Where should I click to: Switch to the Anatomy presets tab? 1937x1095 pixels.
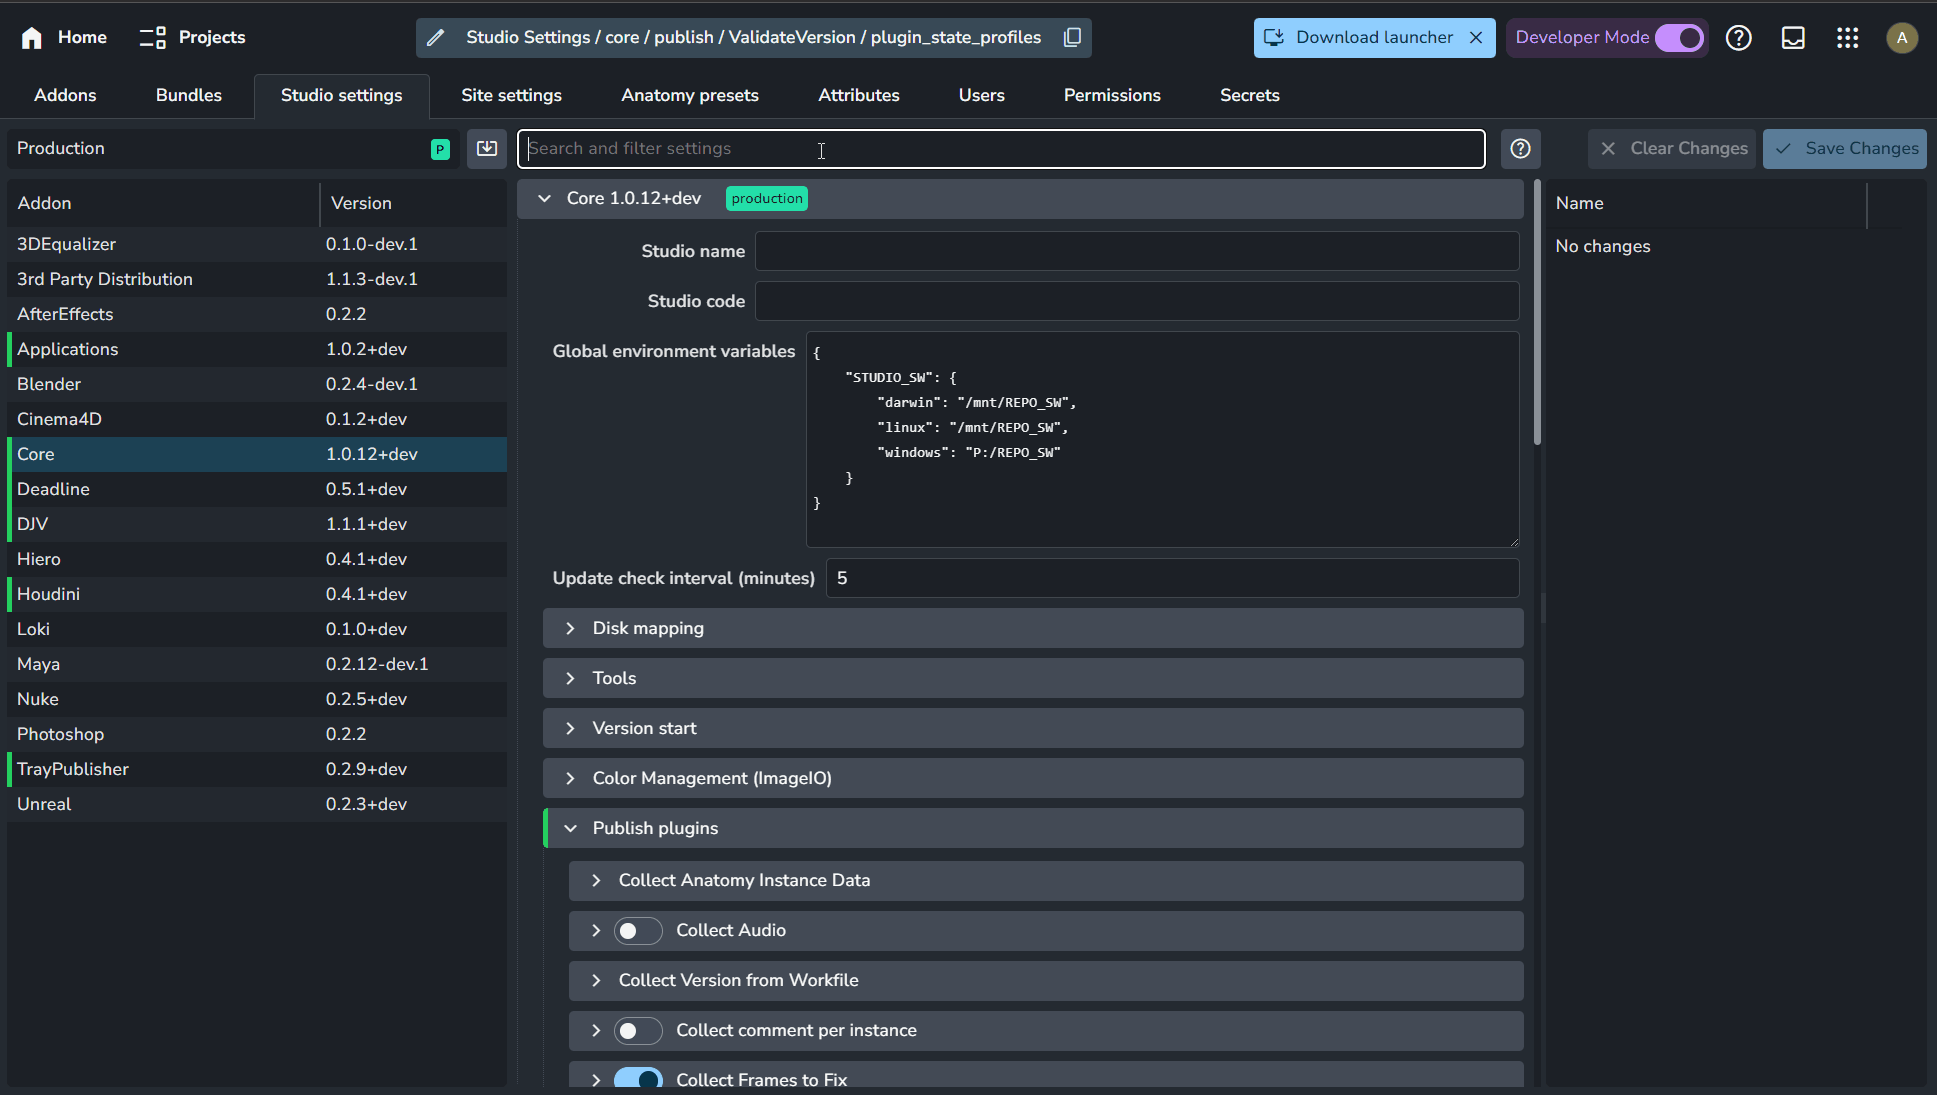(x=689, y=96)
